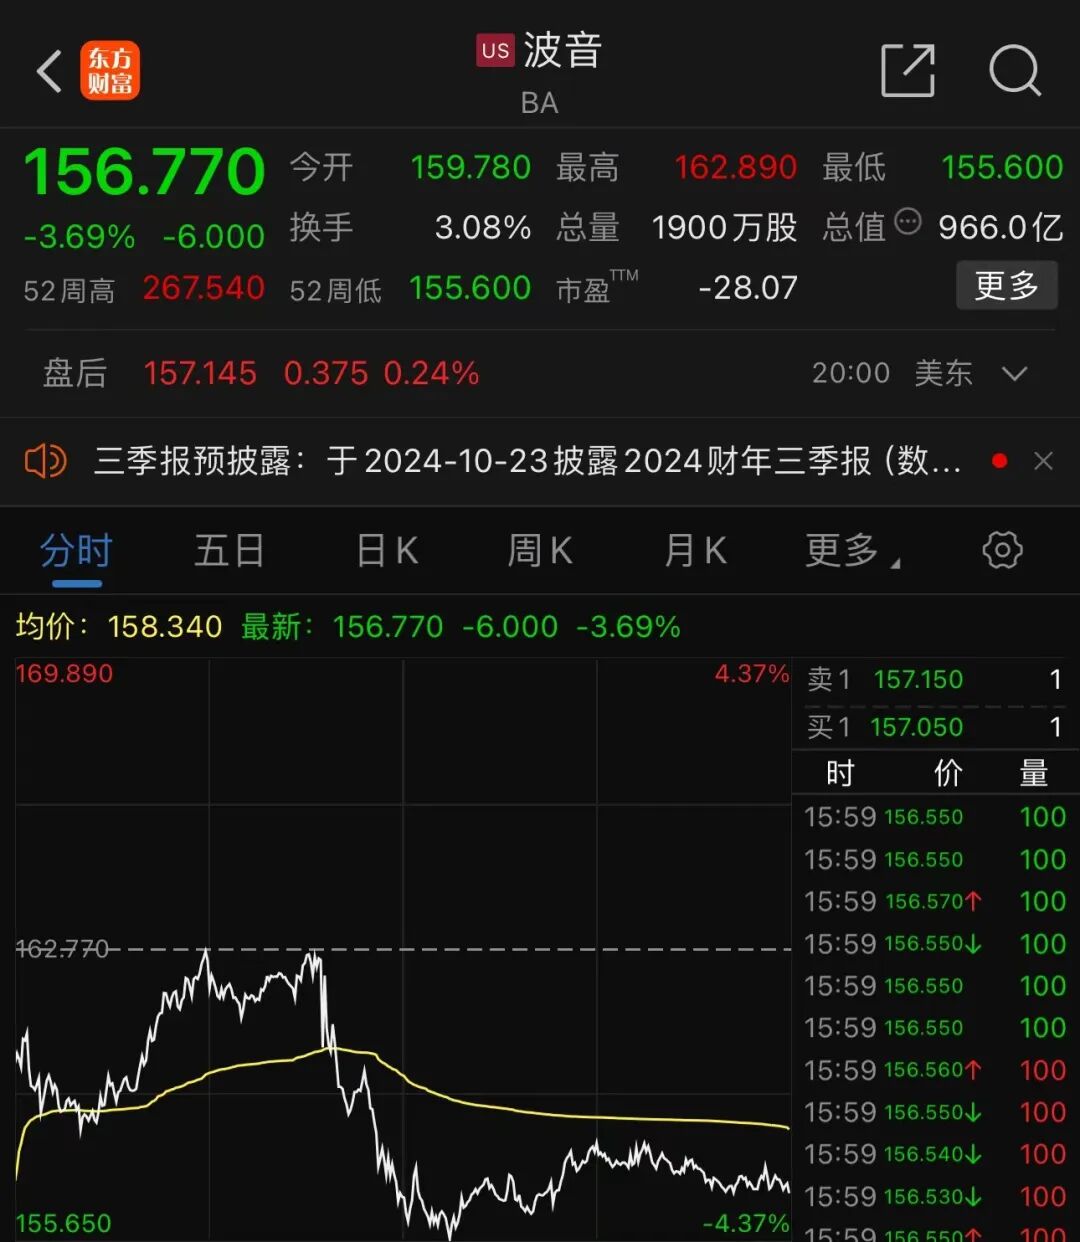Tap the intraday price chart
This screenshot has width=1080, height=1242.
pyautogui.click(x=403, y=948)
